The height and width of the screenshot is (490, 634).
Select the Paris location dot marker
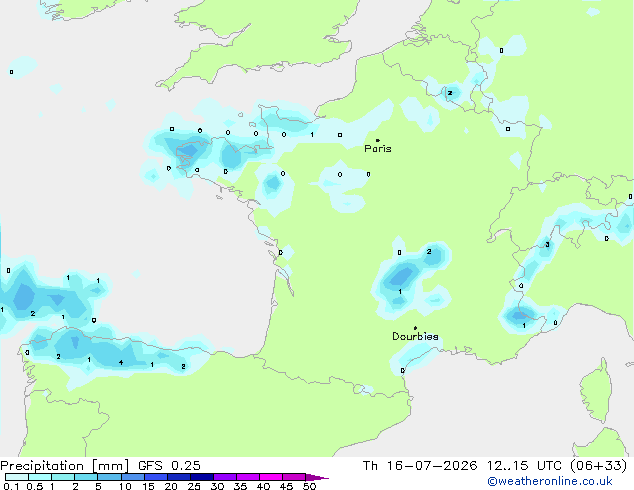pyautogui.click(x=378, y=140)
